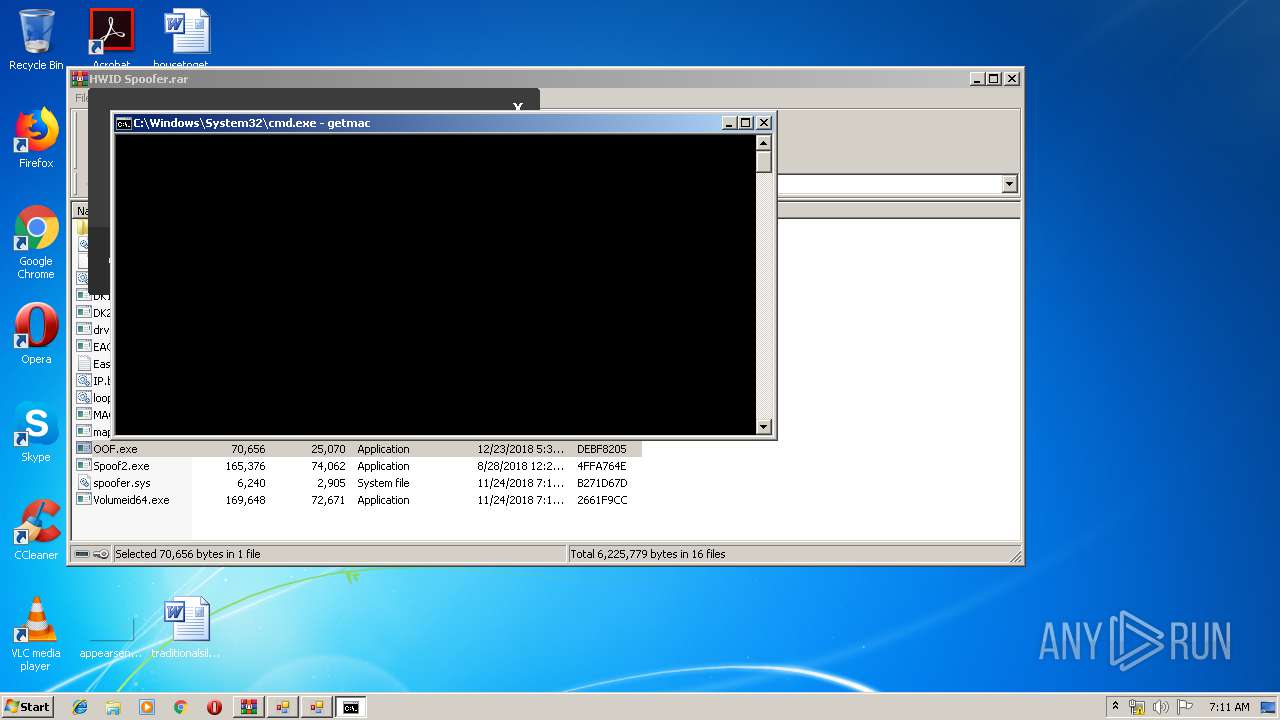Select the OOF.exe file row
Screen dimensions: 1280x720
coord(359,449)
